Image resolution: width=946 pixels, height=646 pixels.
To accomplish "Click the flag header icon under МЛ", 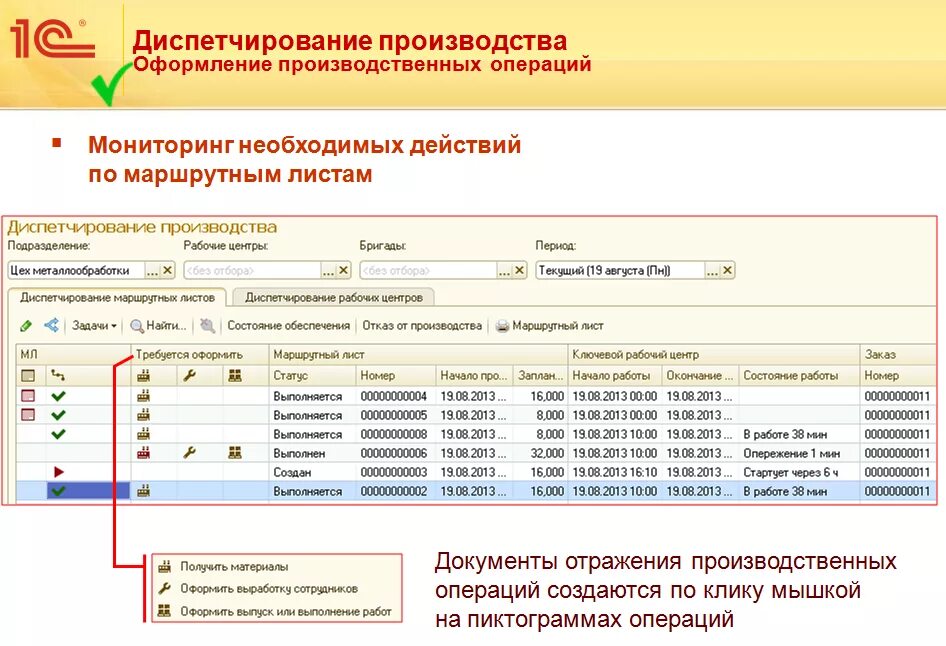I will pos(28,375).
